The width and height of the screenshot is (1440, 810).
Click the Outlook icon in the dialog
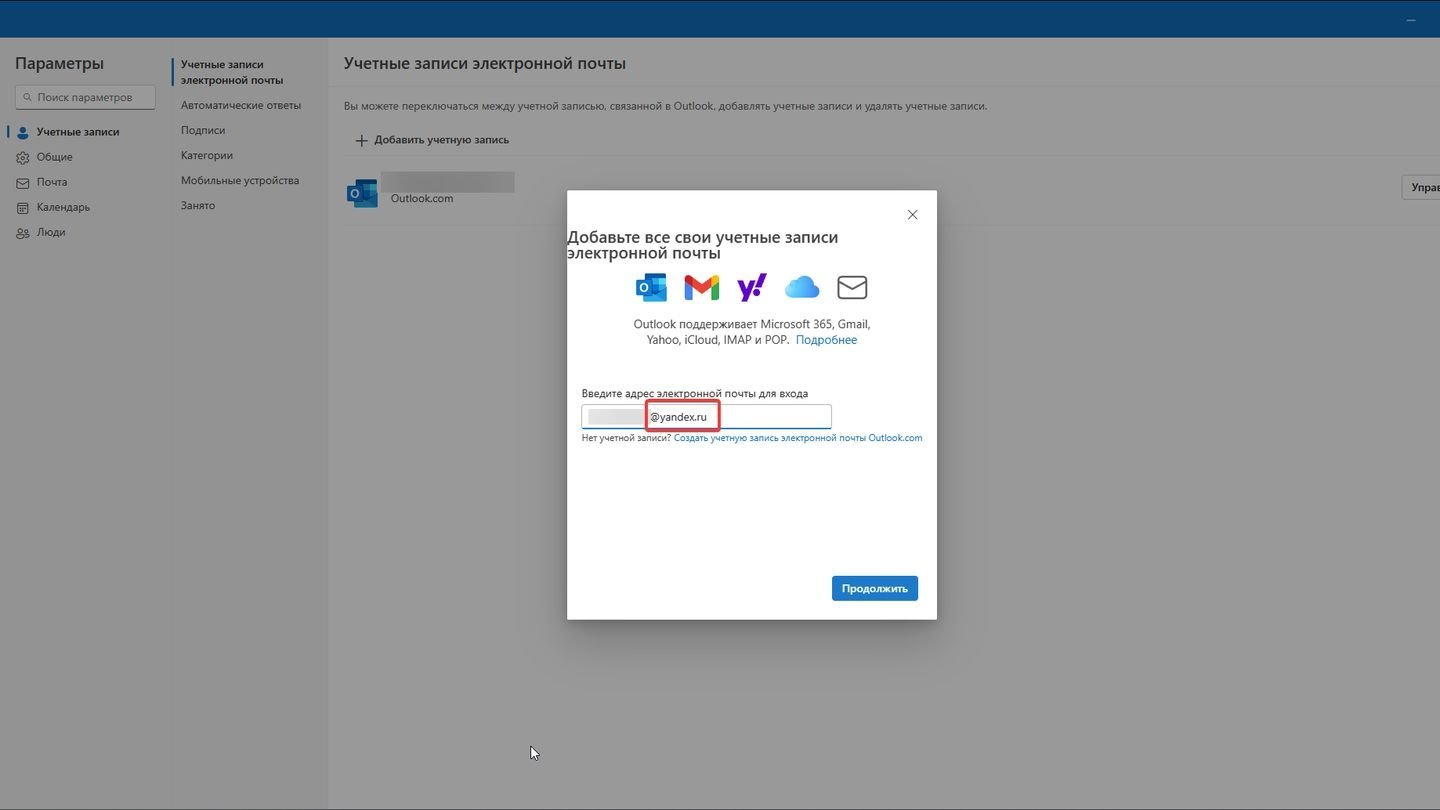[651, 287]
